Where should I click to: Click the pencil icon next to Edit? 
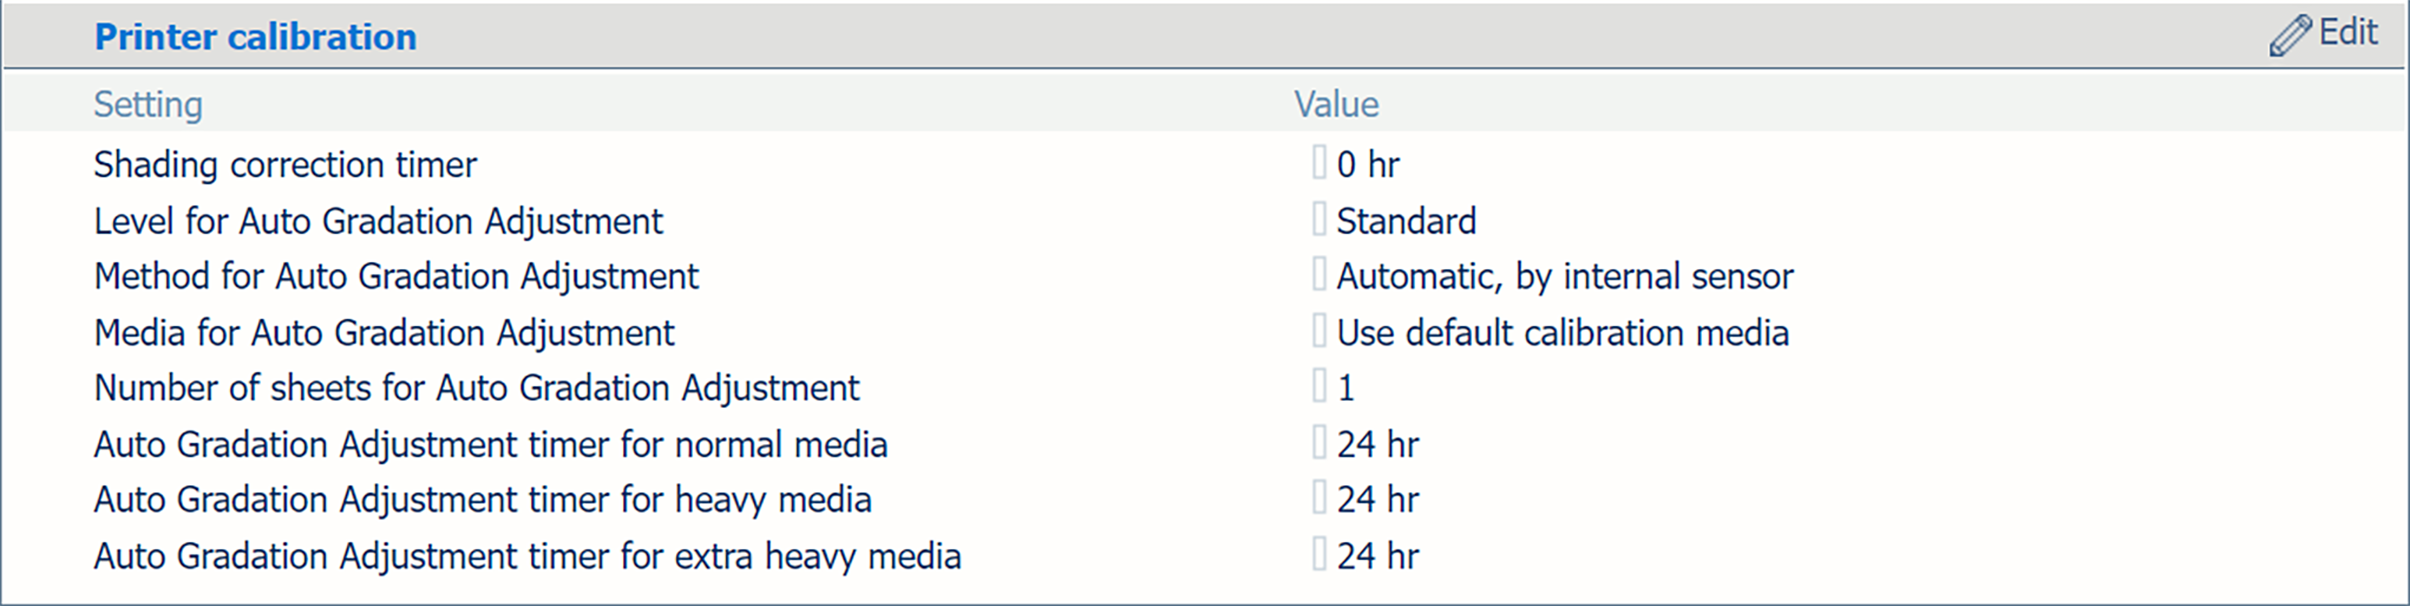(2289, 35)
